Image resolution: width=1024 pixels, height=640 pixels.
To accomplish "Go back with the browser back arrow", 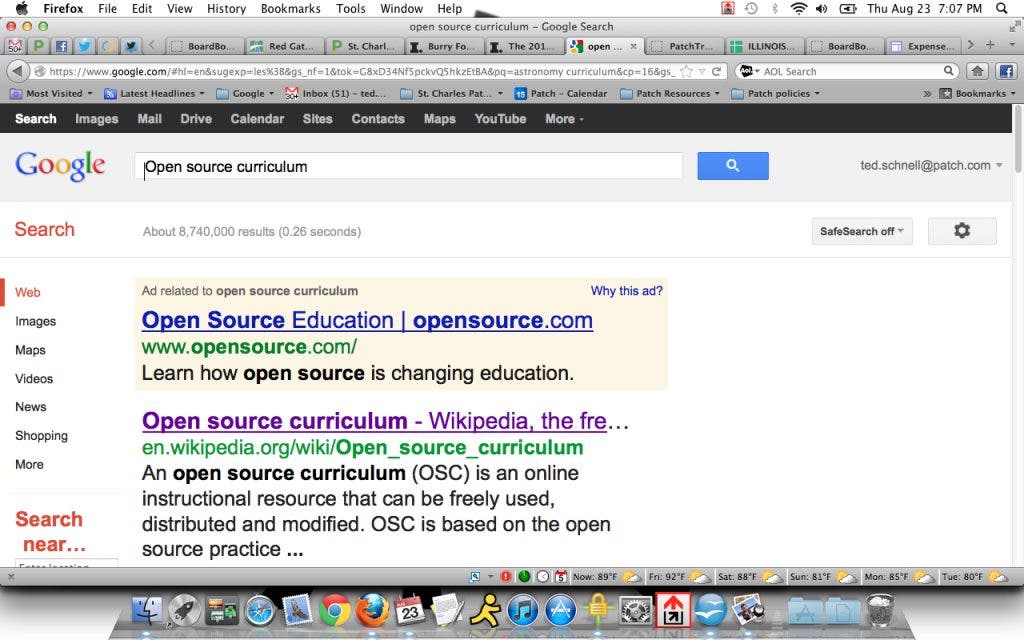I will click(18, 71).
